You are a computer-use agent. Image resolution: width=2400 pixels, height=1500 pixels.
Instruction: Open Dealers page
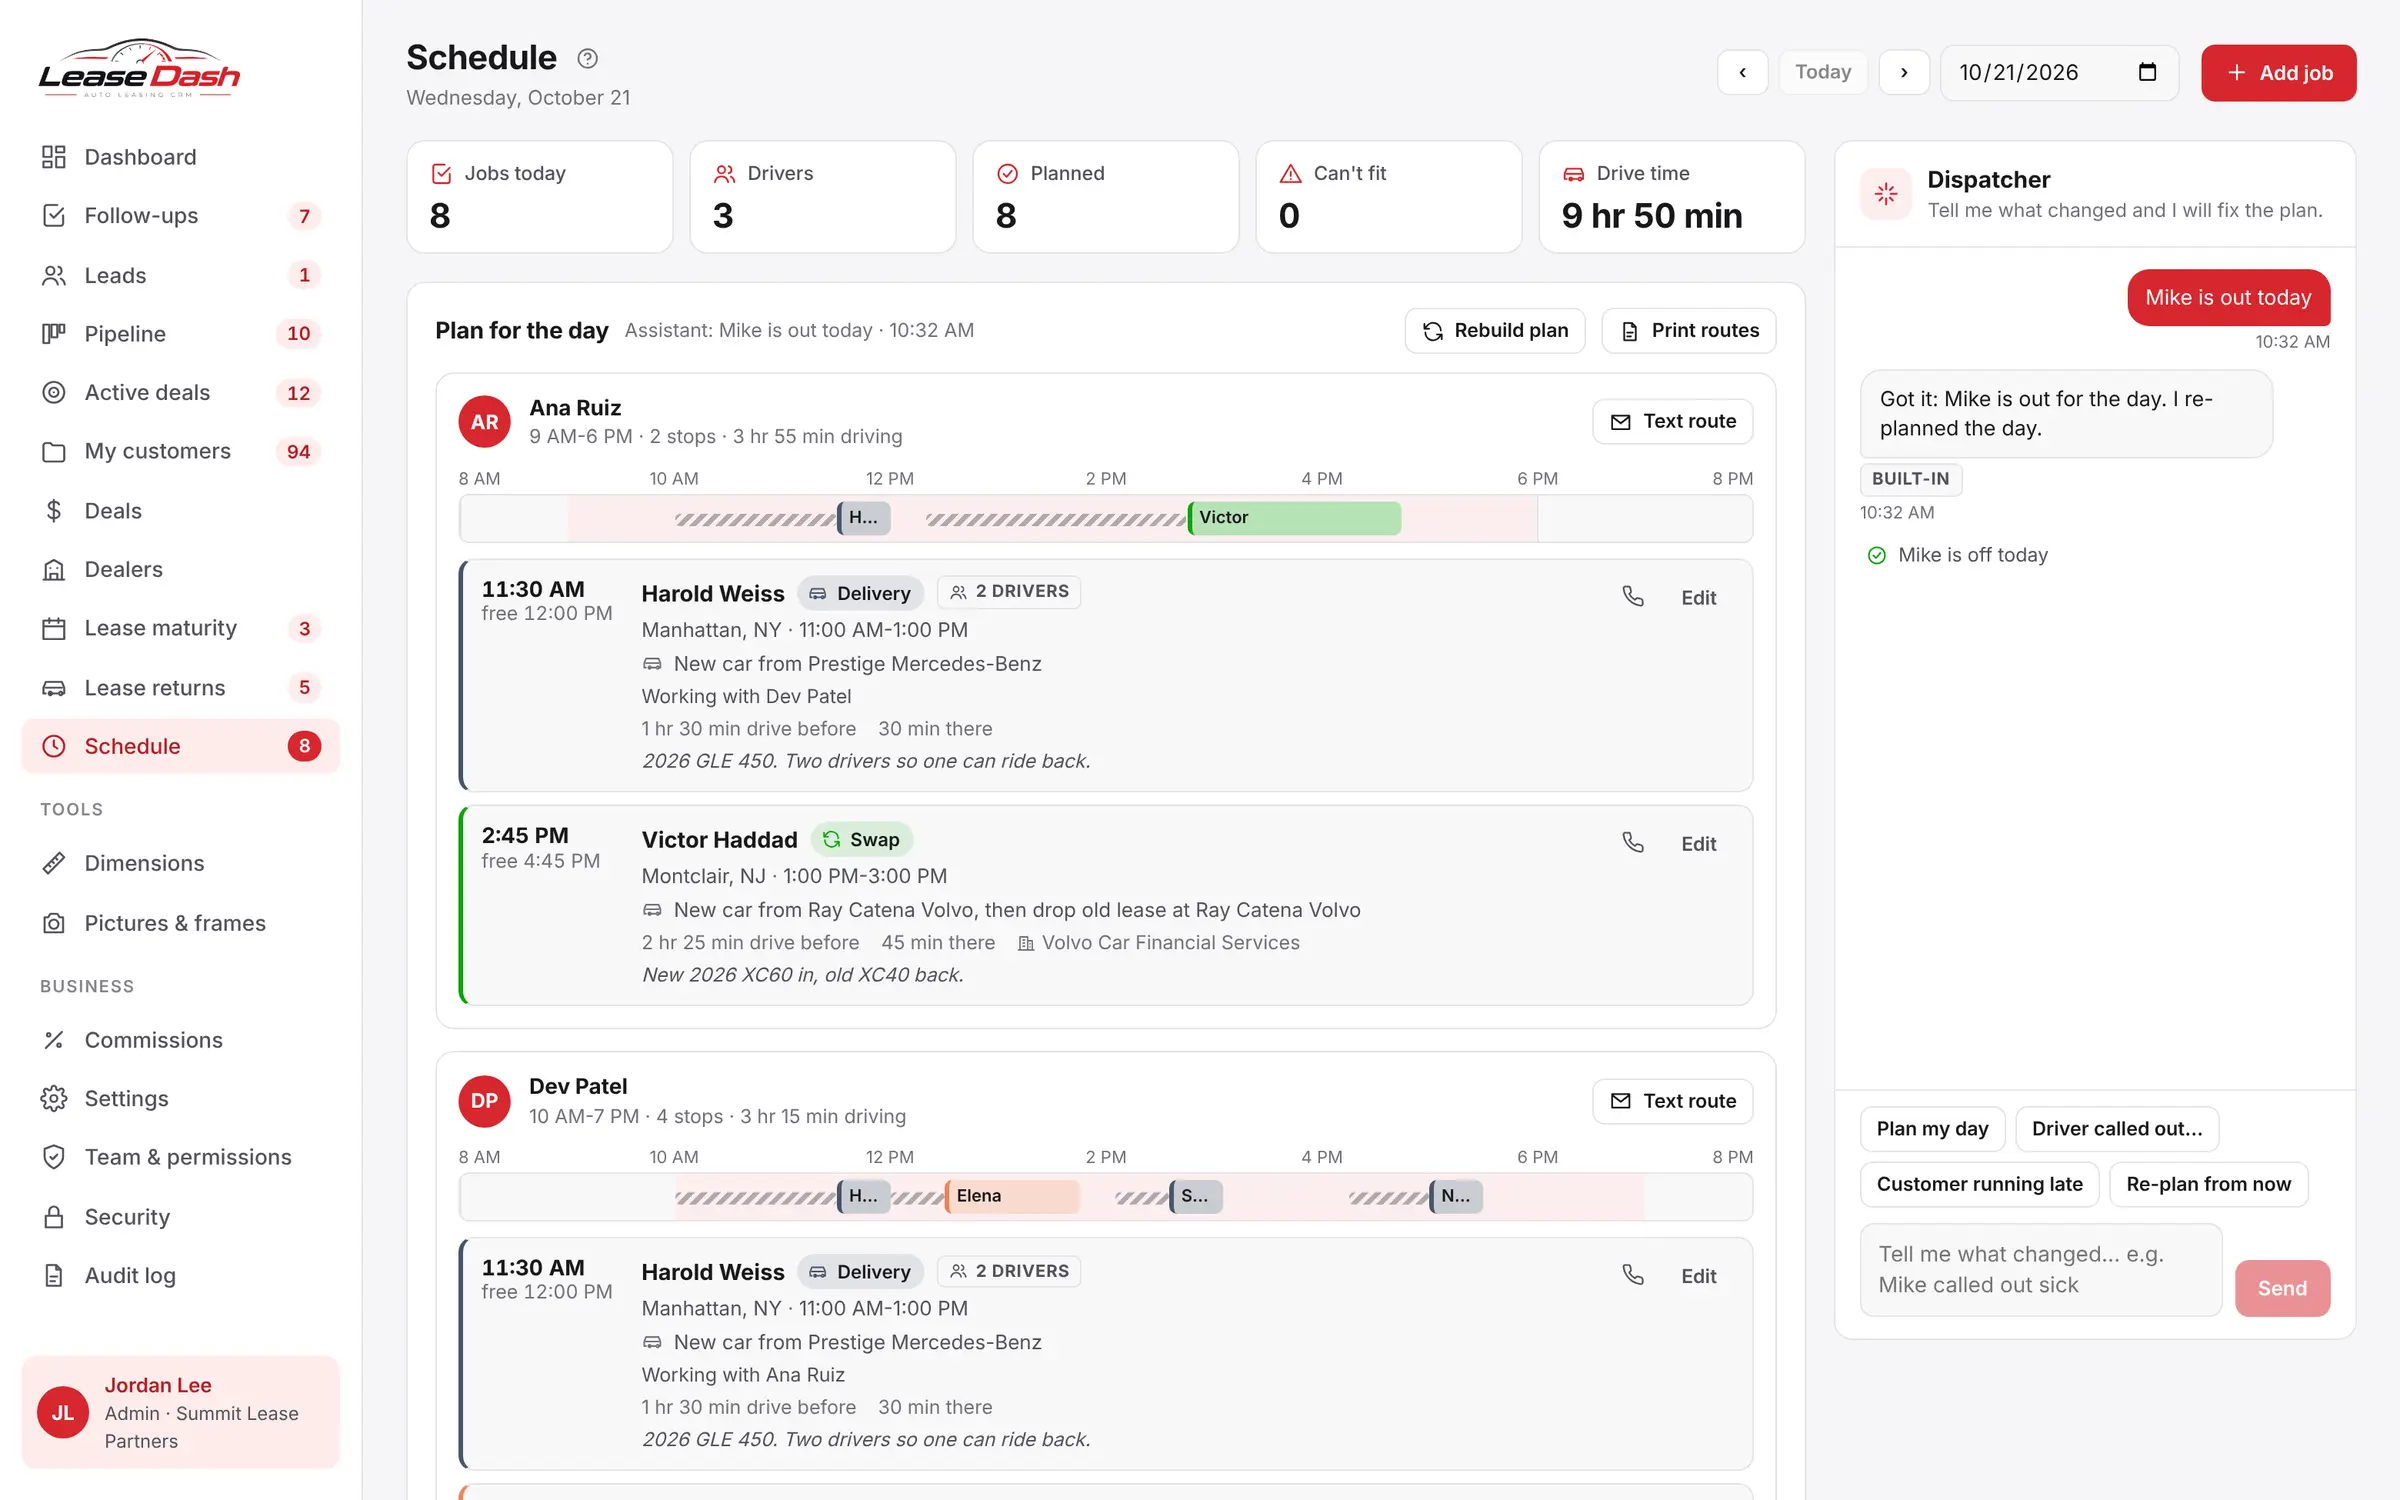coord(180,569)
